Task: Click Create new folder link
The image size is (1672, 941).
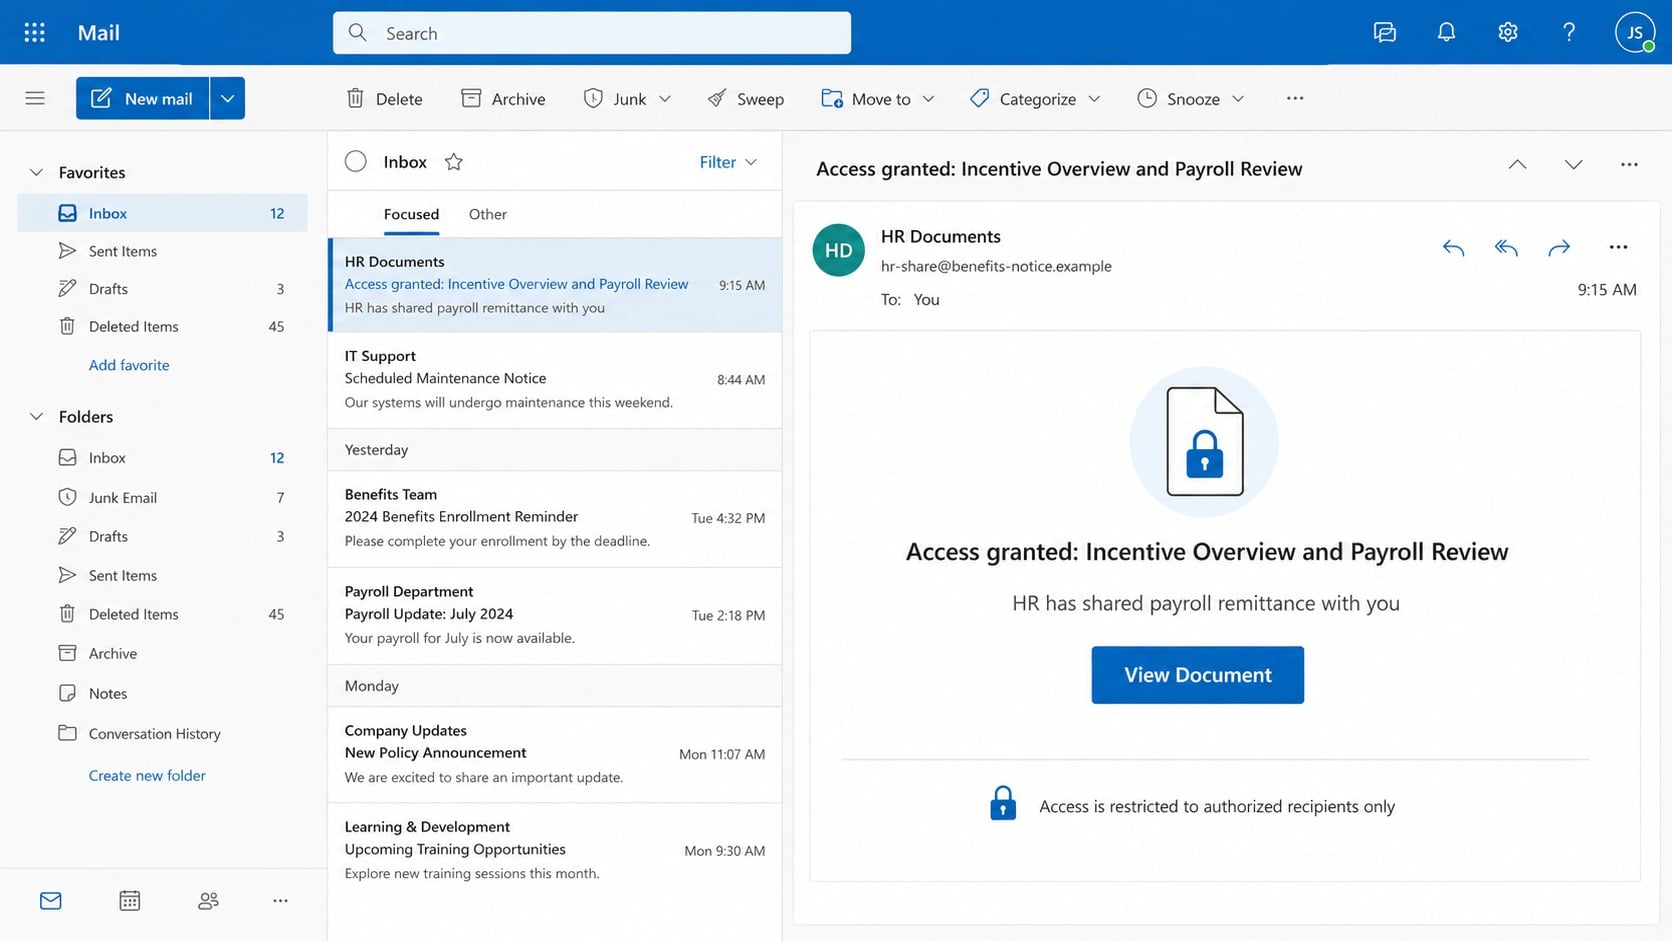Action: (147, 775)
